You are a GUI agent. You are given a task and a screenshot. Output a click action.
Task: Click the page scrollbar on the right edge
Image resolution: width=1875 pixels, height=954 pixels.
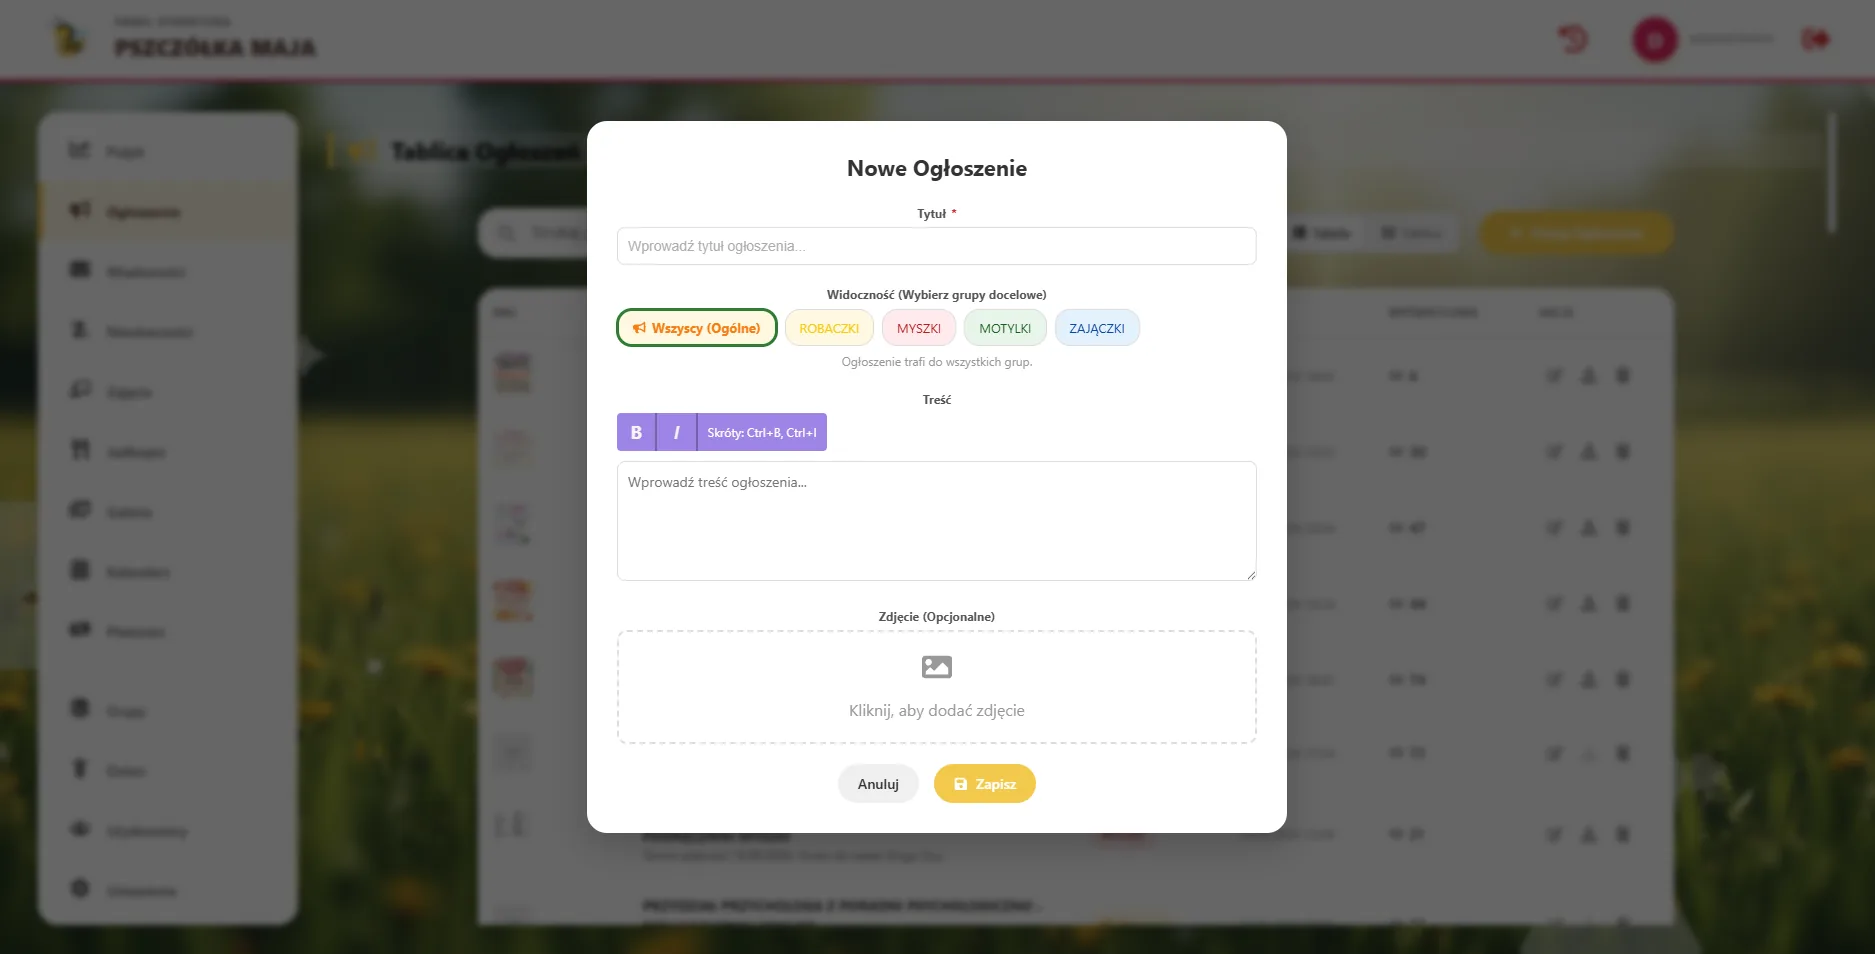click(1832, 173)
